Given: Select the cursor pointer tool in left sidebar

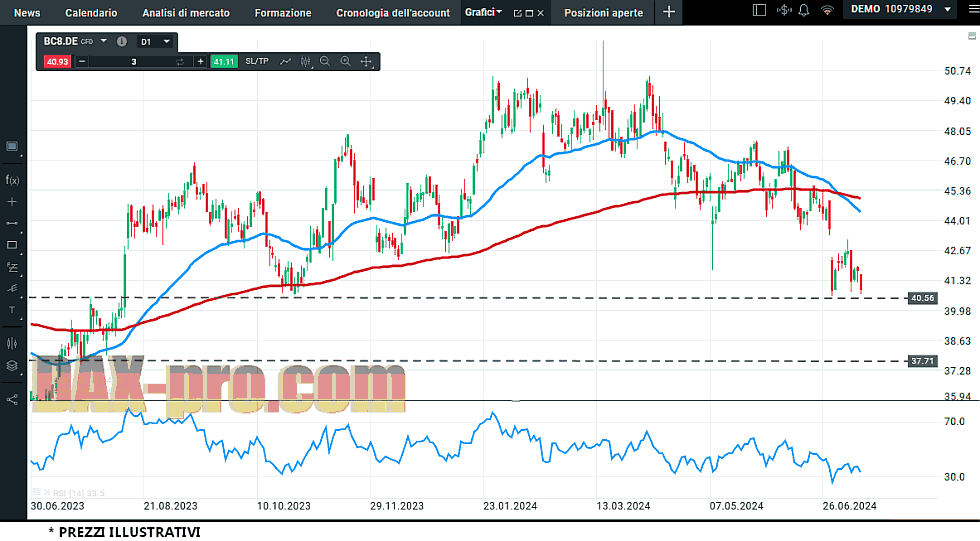Looking at the screenshot, I should point(12,146).
